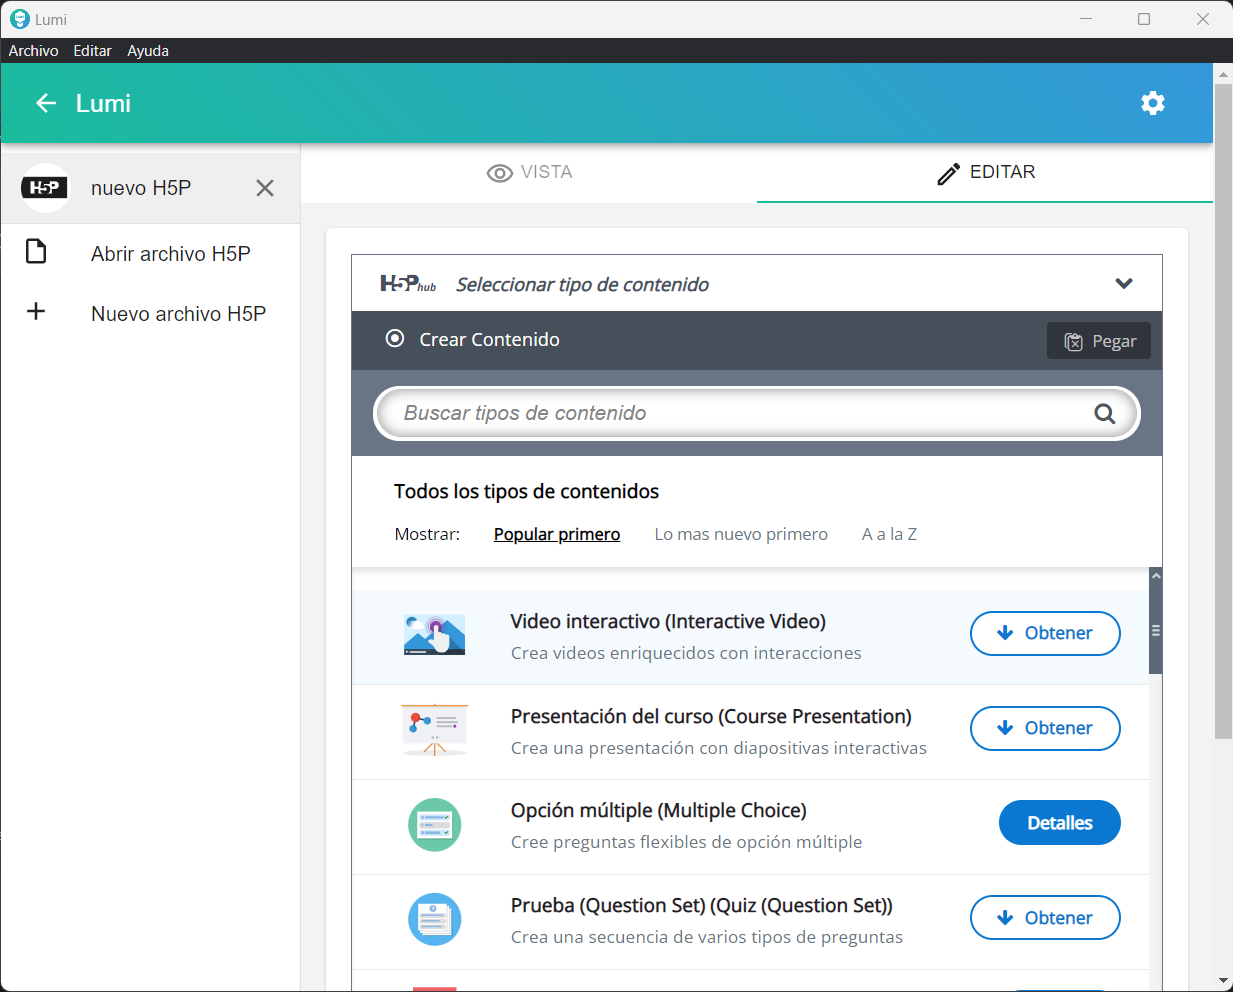
Task: Open the Editar menu
Action: (92, 51)
